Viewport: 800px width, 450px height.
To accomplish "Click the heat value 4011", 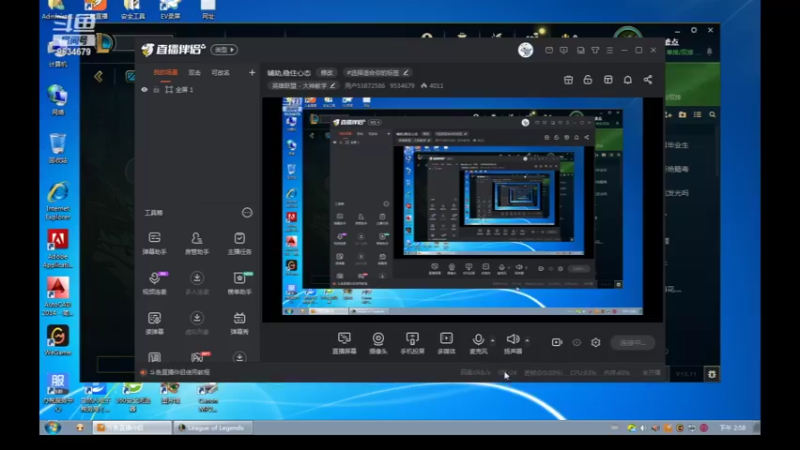I will coord(436,86).
